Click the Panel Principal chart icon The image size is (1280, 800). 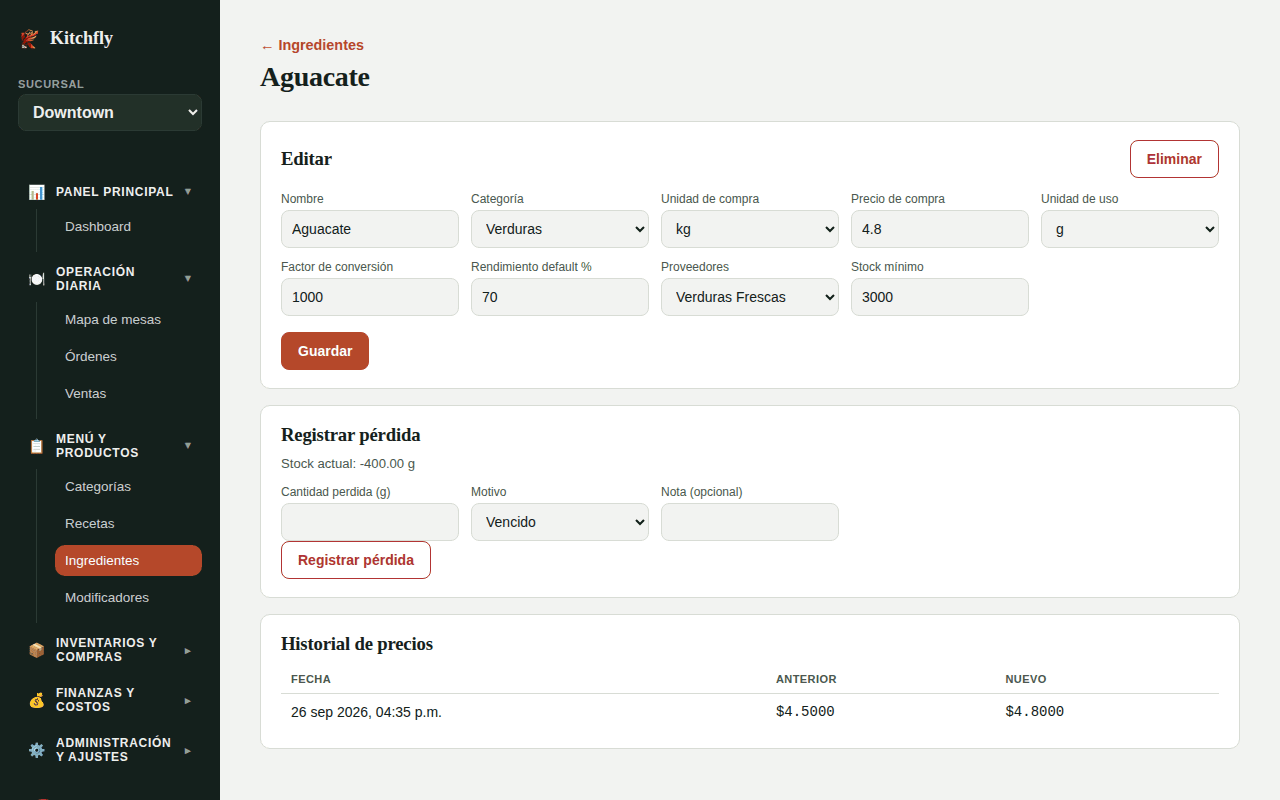coord(36,192)
